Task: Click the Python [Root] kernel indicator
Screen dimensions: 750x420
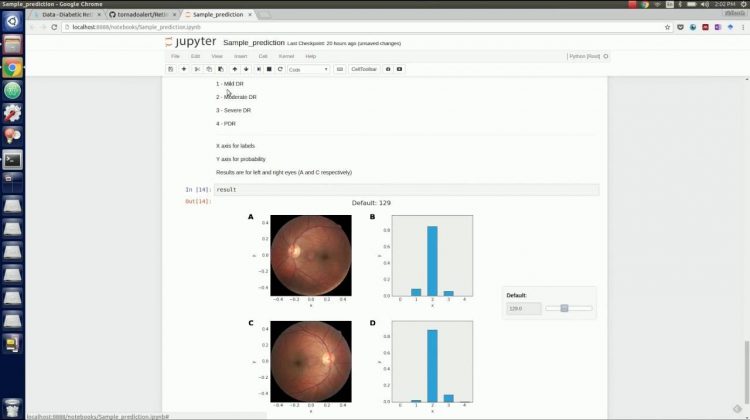Action: [x=584, y=56]
